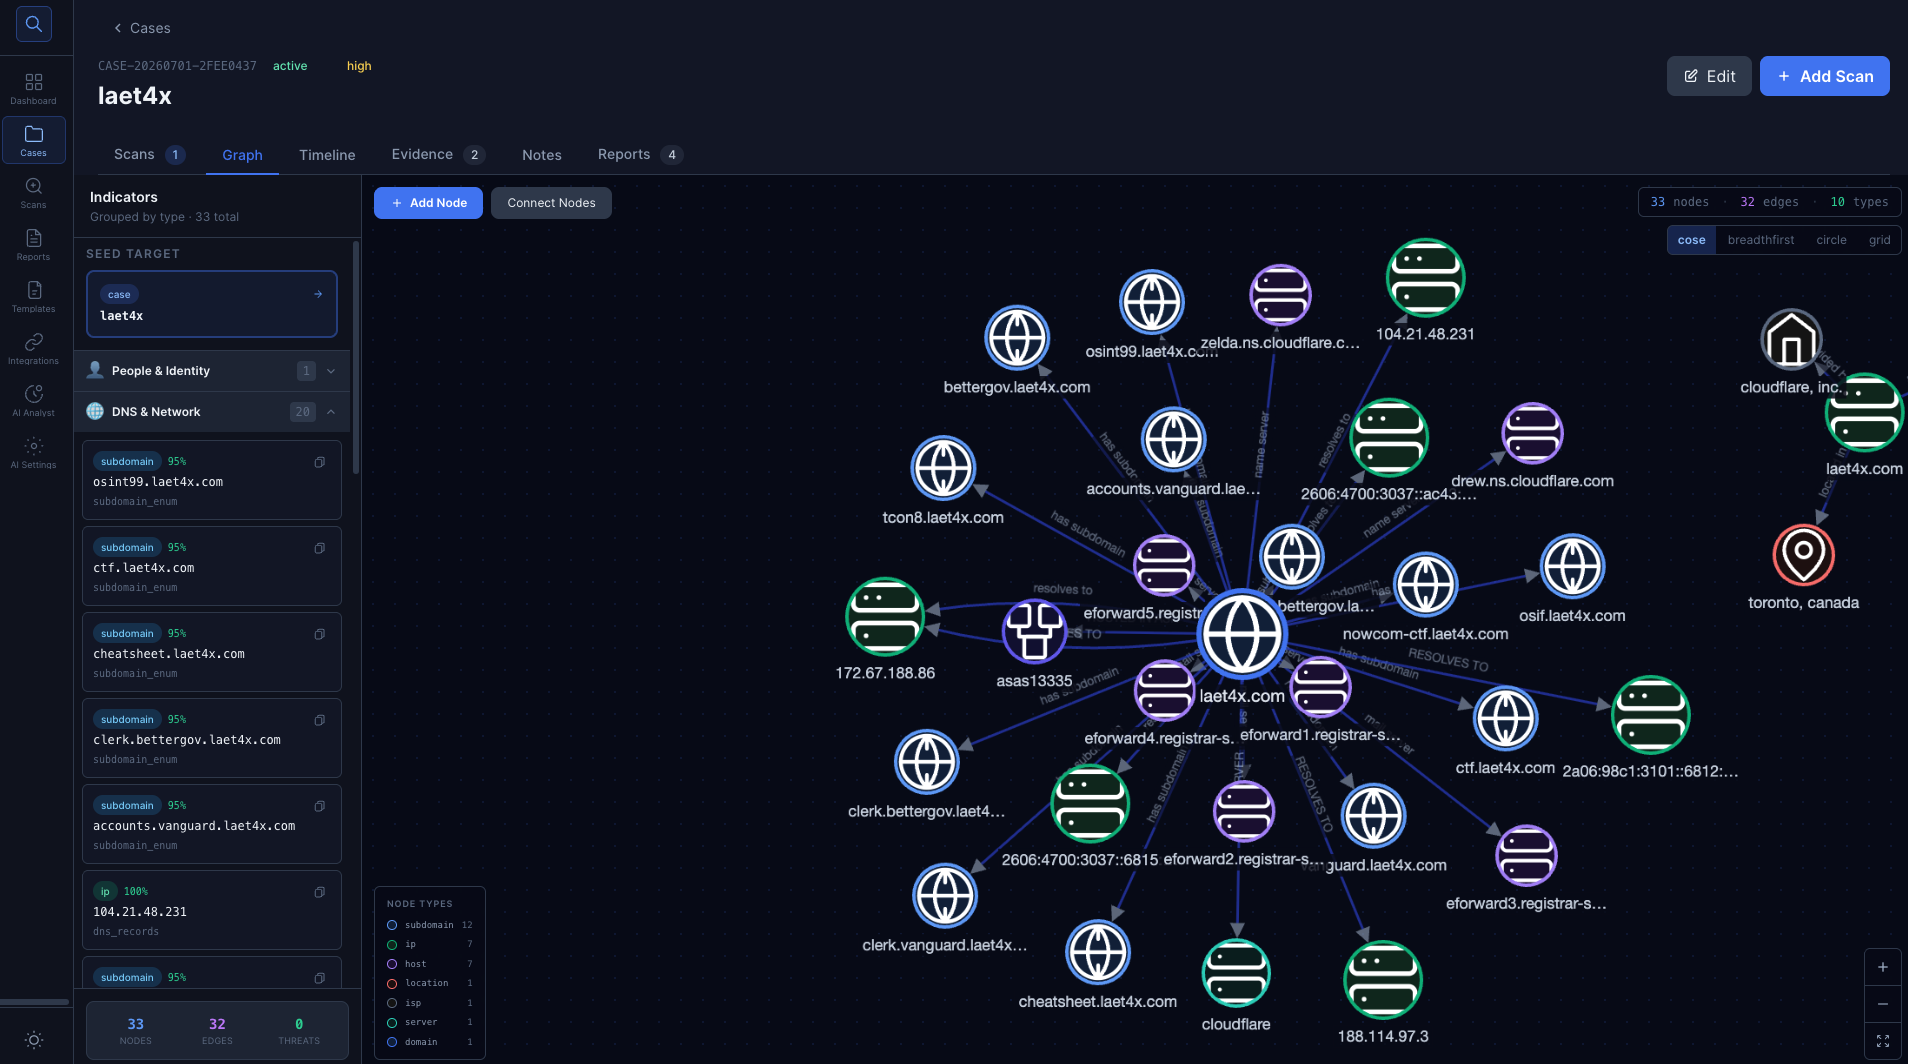Fit graph to screen
This screenshot has width=1908, height=1064.
(x=1883, y=1041)
